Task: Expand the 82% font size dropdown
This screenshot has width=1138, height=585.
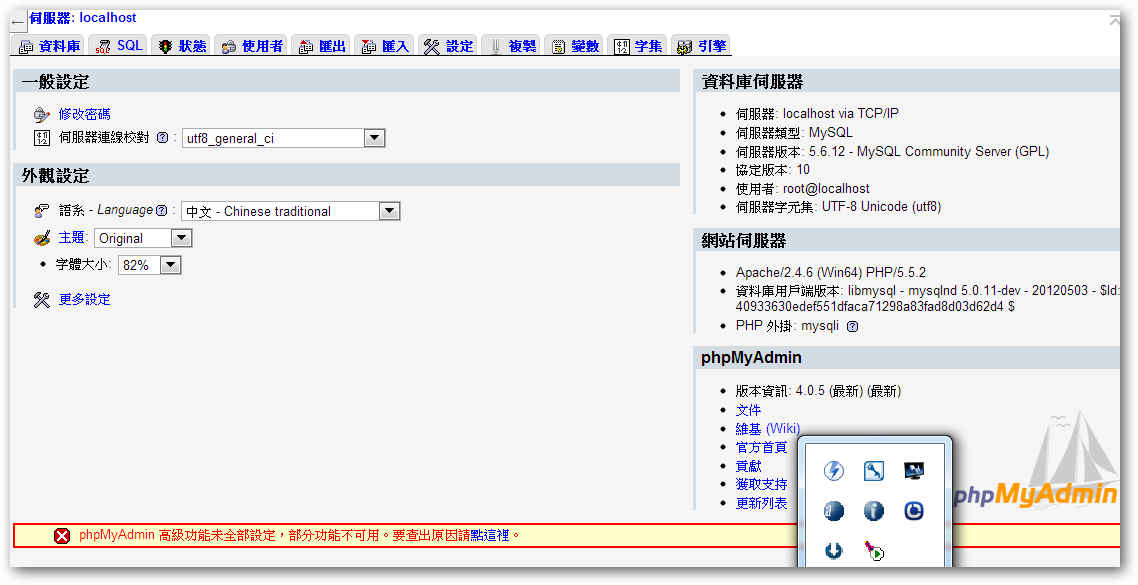Action: pyautogui.click(x=170, y=265)
